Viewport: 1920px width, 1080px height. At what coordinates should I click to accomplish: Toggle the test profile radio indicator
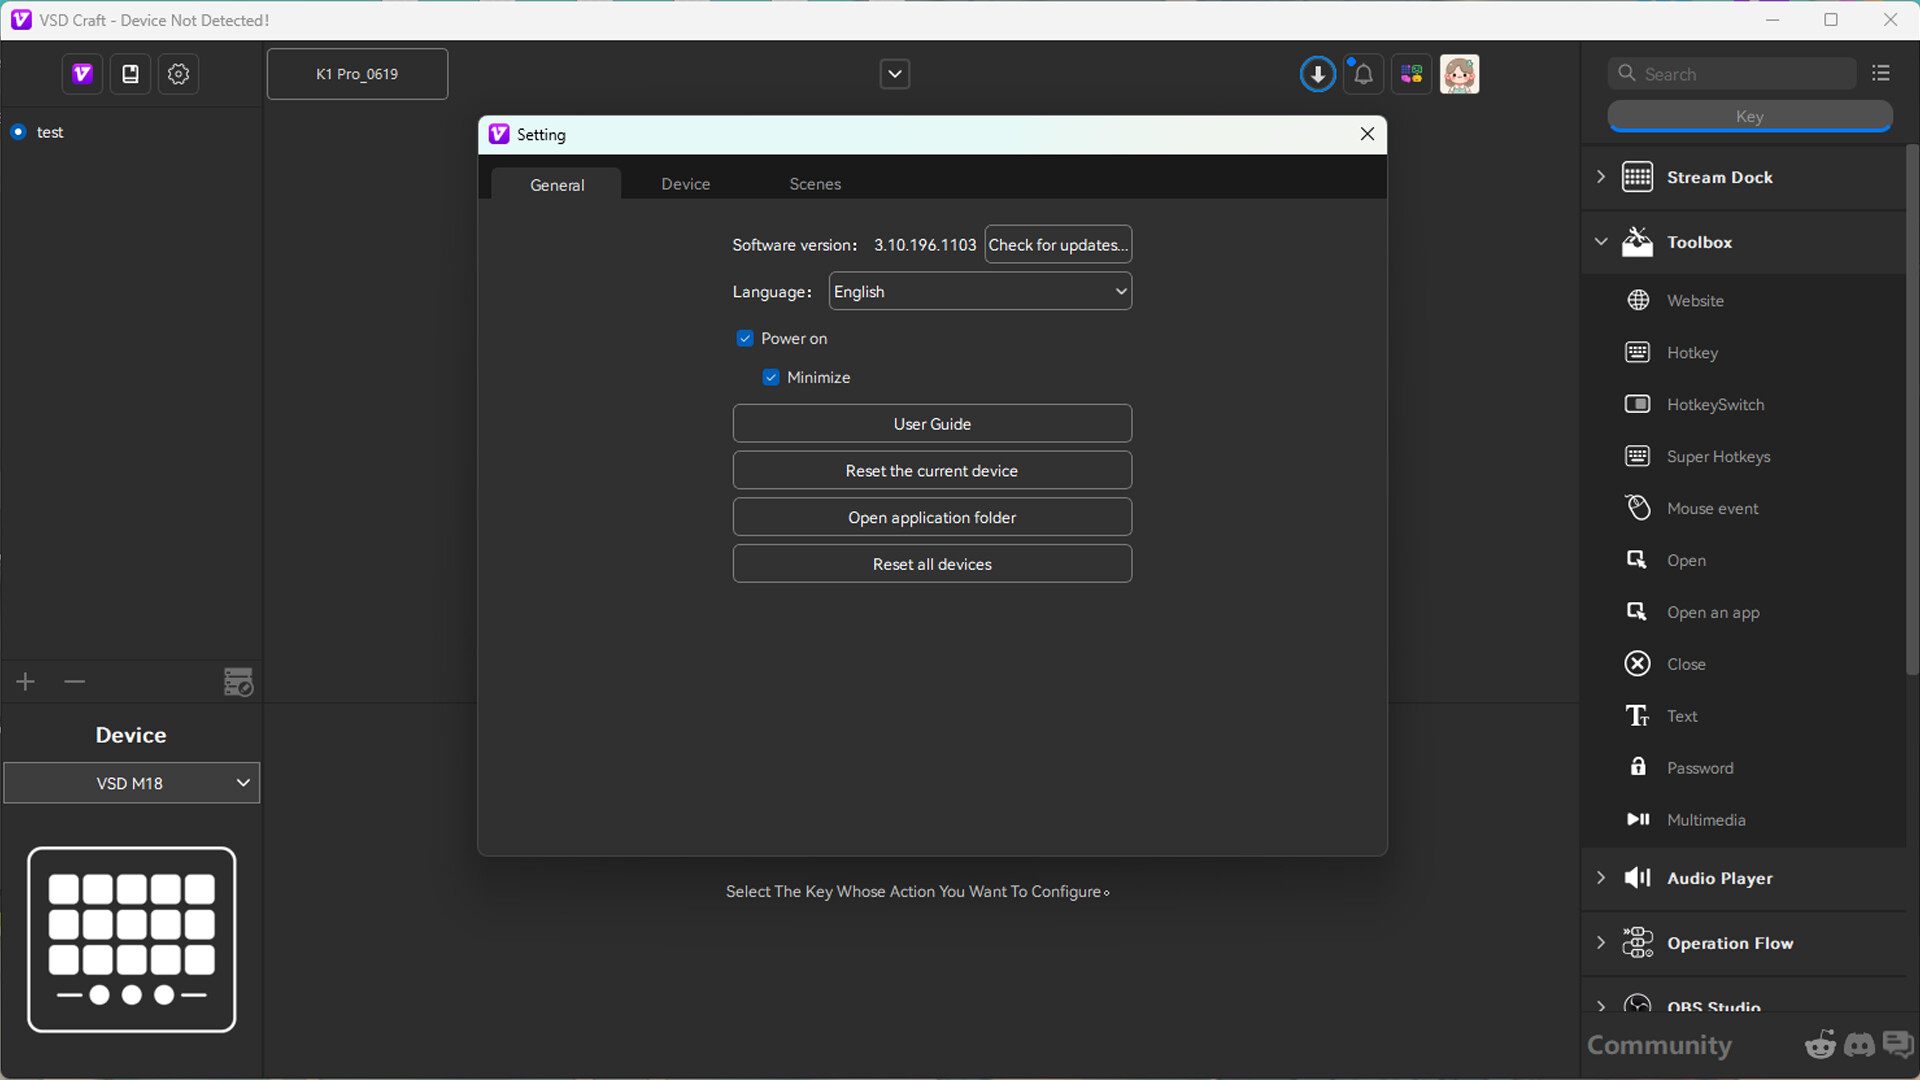click(x=18, y=131)
